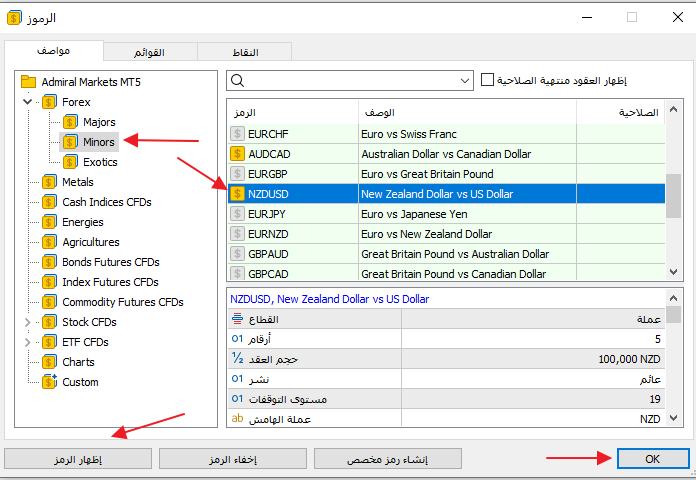
Task: Click properties panel scroll down arrow
Action: pos(673,418)
